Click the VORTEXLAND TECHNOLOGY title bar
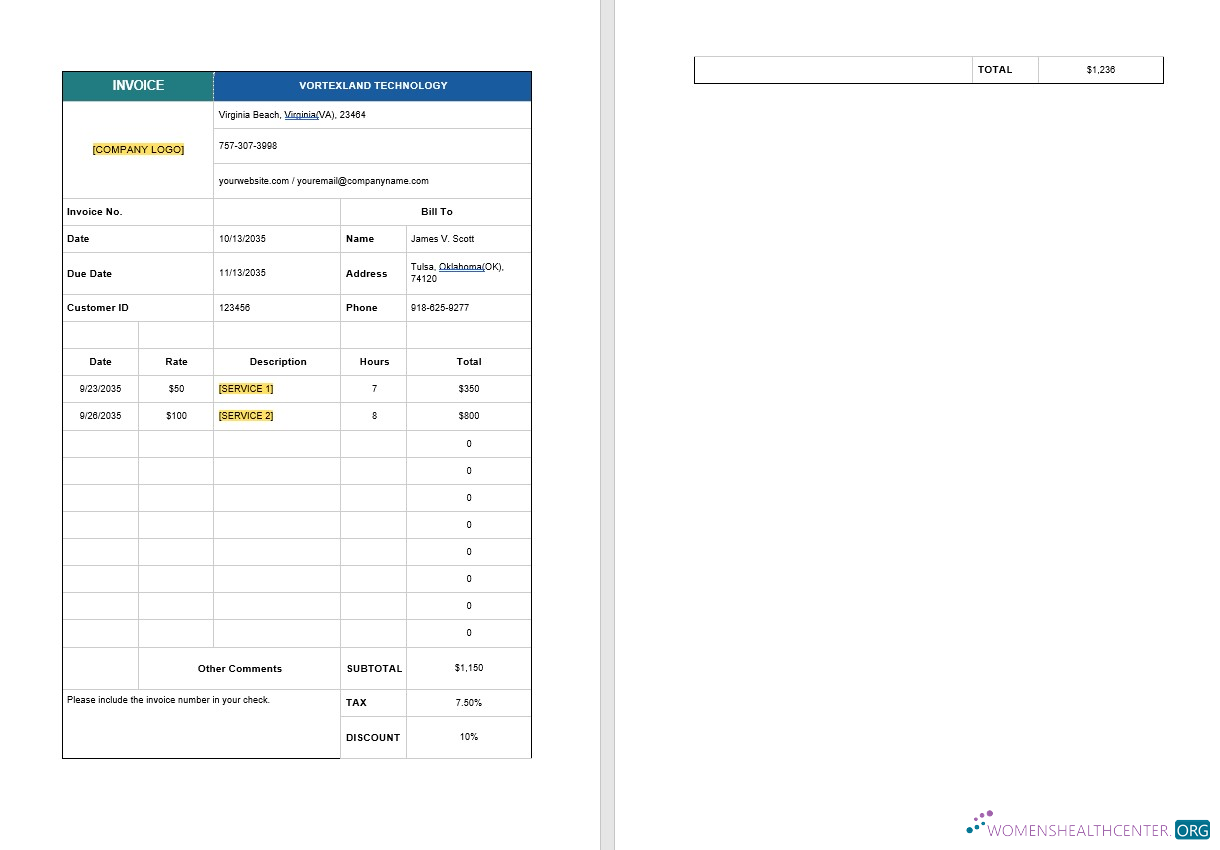Screen dimensions: 1220x850 coord(371,86)
